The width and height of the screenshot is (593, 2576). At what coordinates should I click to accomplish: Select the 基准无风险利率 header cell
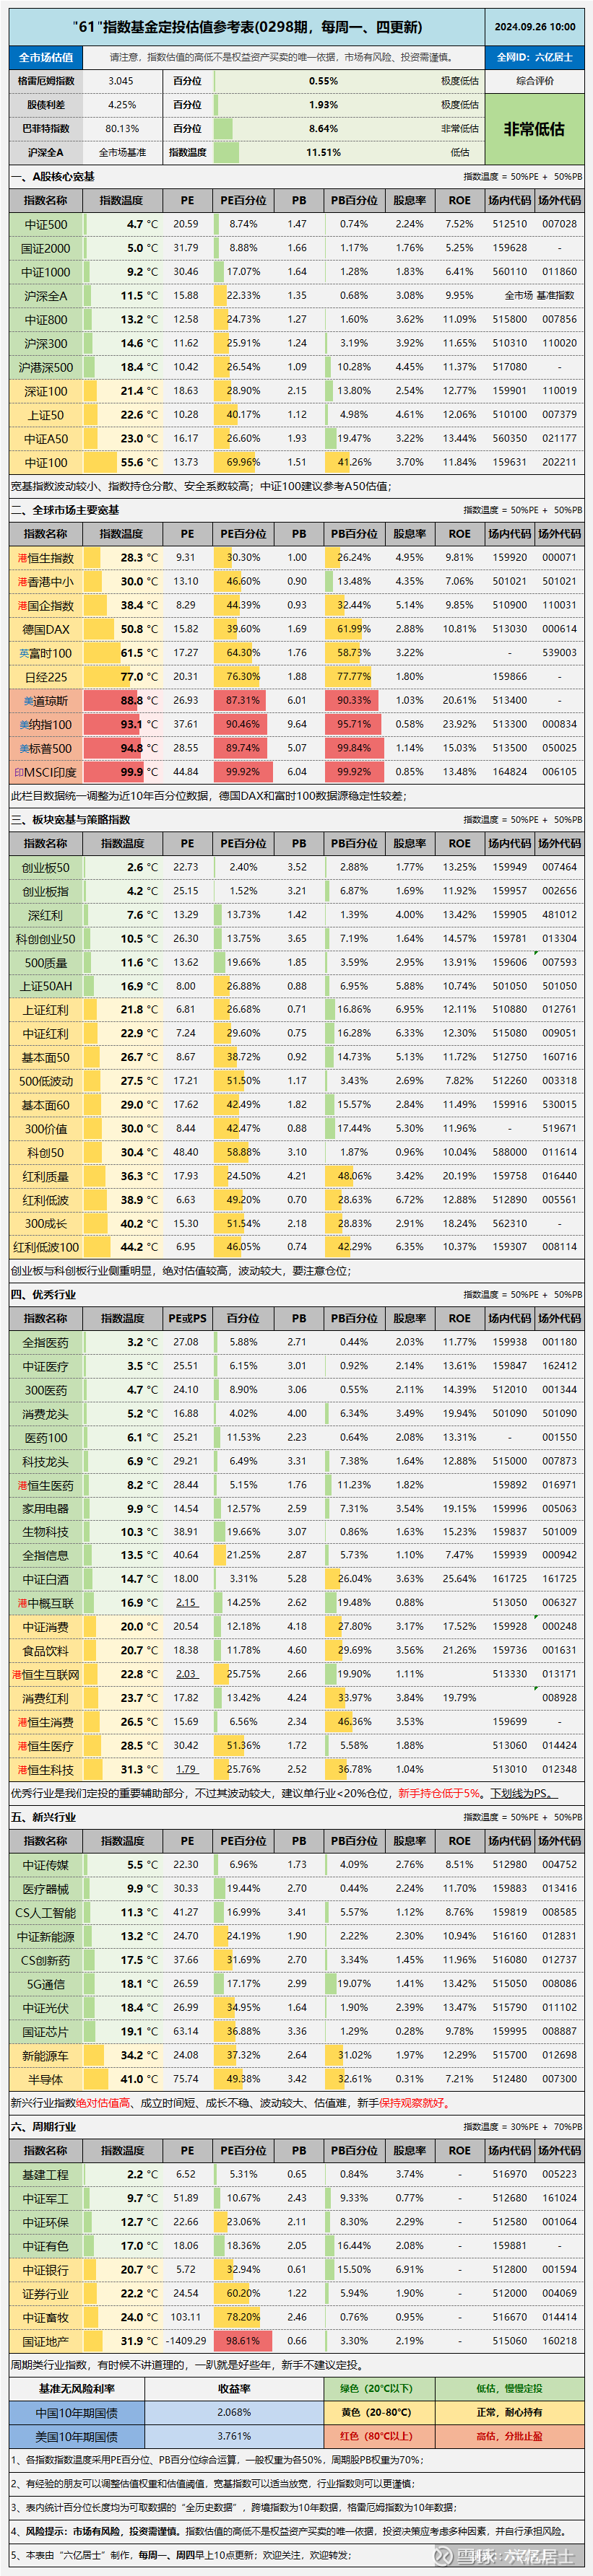[77, 2388]
